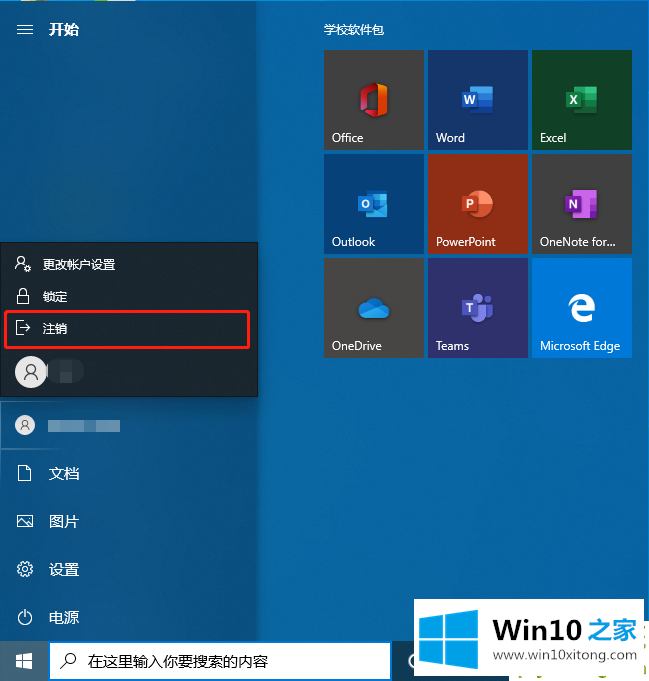Image resolution: width=649 pixels, height=681 pixels.
Task: Click the 学校软件包 group title
Action: pyautogui.click(x=354, y=30)
